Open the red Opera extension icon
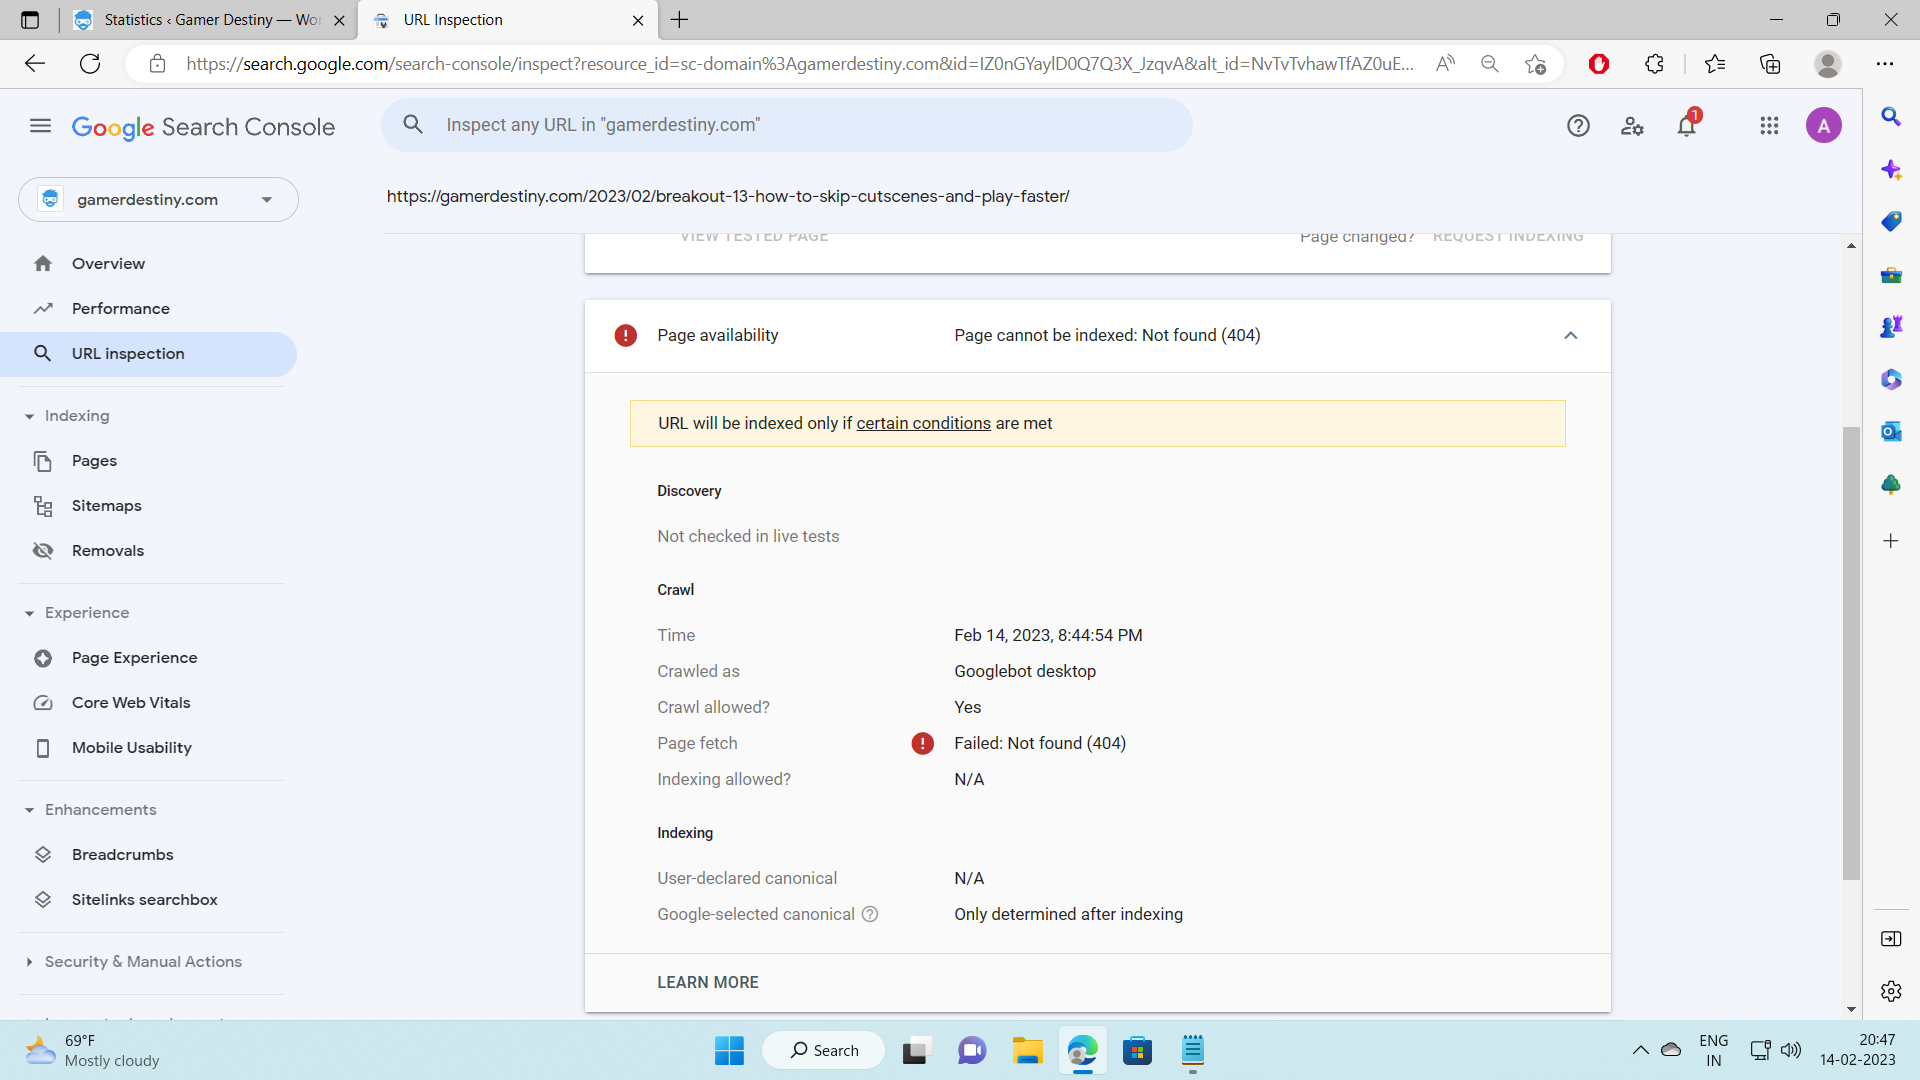Screen dimensions: 1920x1080 [x=1599, y=64]
